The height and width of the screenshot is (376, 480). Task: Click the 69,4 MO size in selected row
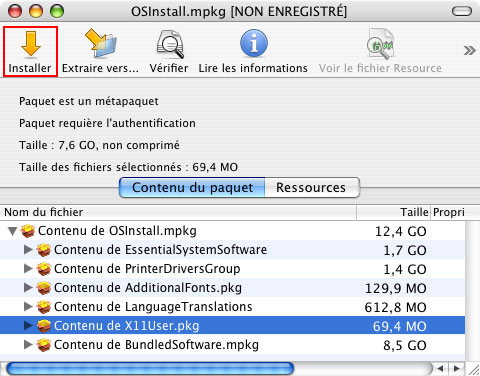[x=400, y=326]
